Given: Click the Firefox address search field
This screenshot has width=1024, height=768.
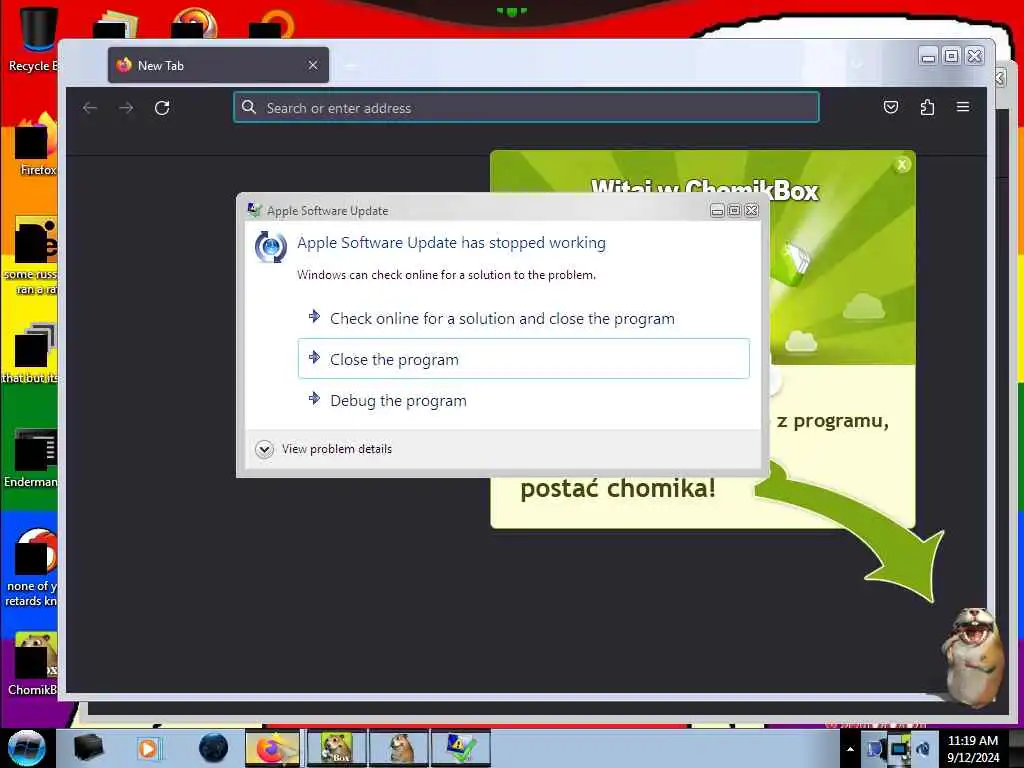Looking at the screenshot, I should 526,108.
